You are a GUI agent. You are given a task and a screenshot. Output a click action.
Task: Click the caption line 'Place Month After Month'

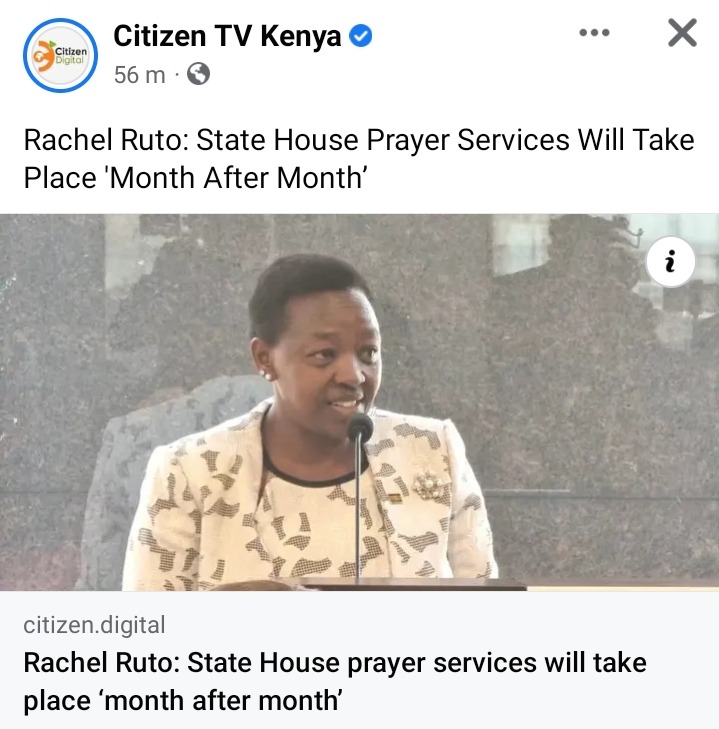(195, 178)
